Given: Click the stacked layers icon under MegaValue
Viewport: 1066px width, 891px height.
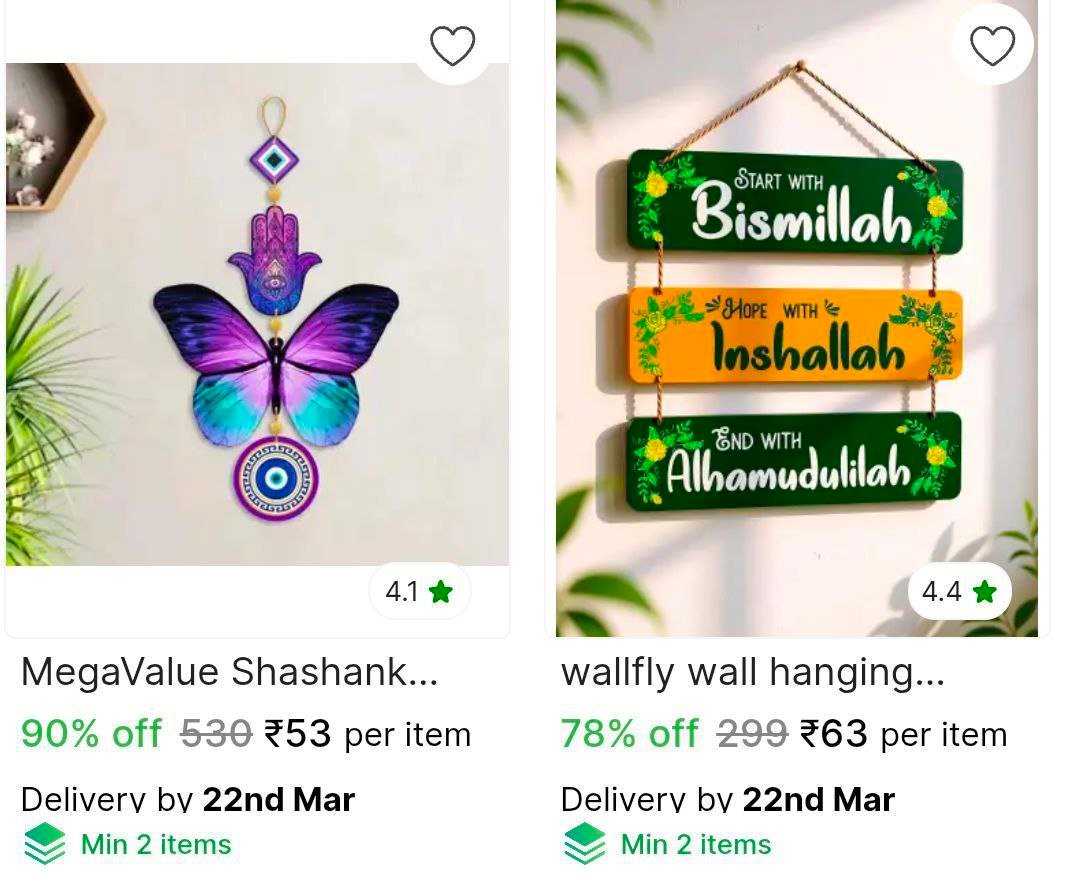Looking at the screenshot, I should (x=45, y=843).
